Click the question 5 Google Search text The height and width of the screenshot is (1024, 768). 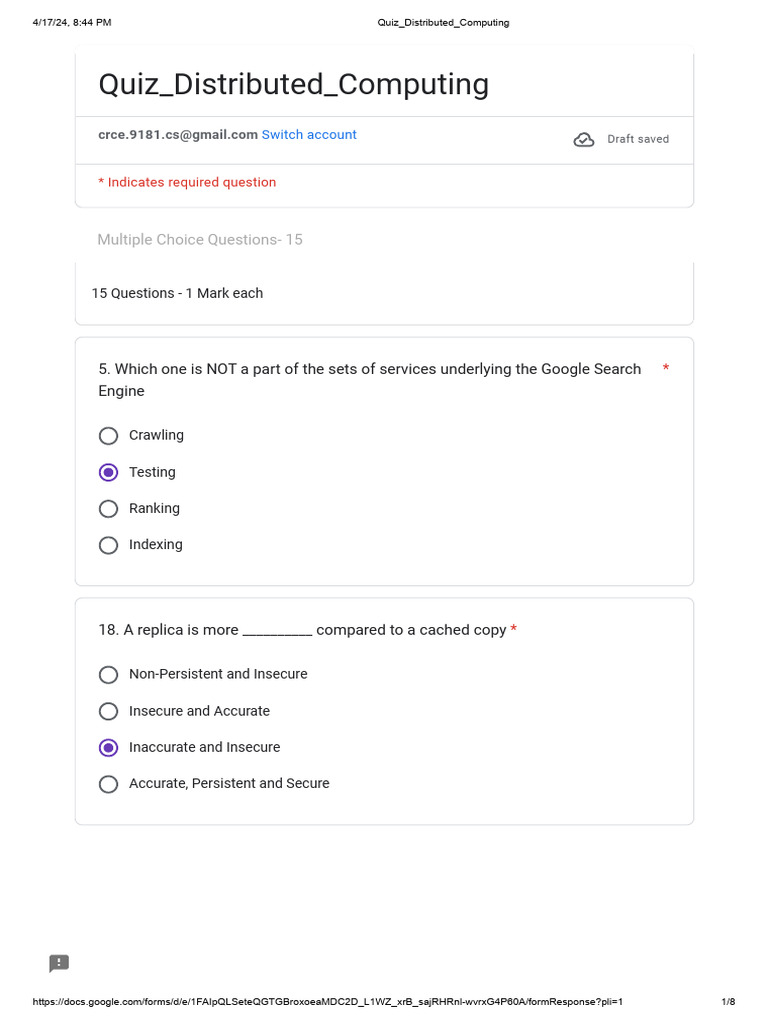point(369,380)
